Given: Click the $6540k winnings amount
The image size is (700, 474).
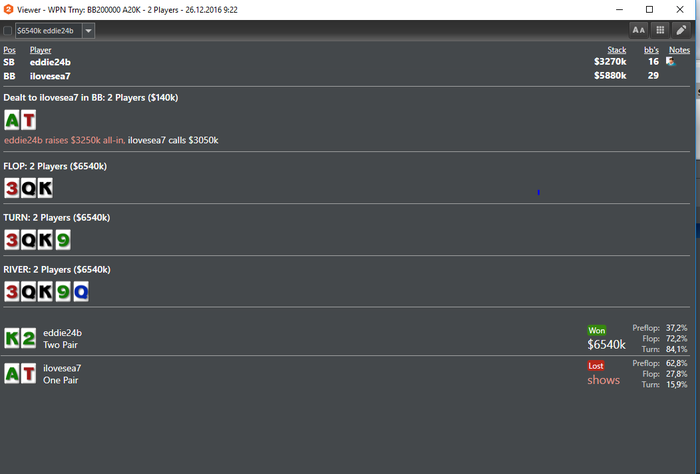Looking at the screenshot, I should pyautogui.click(x=606, y=345).
